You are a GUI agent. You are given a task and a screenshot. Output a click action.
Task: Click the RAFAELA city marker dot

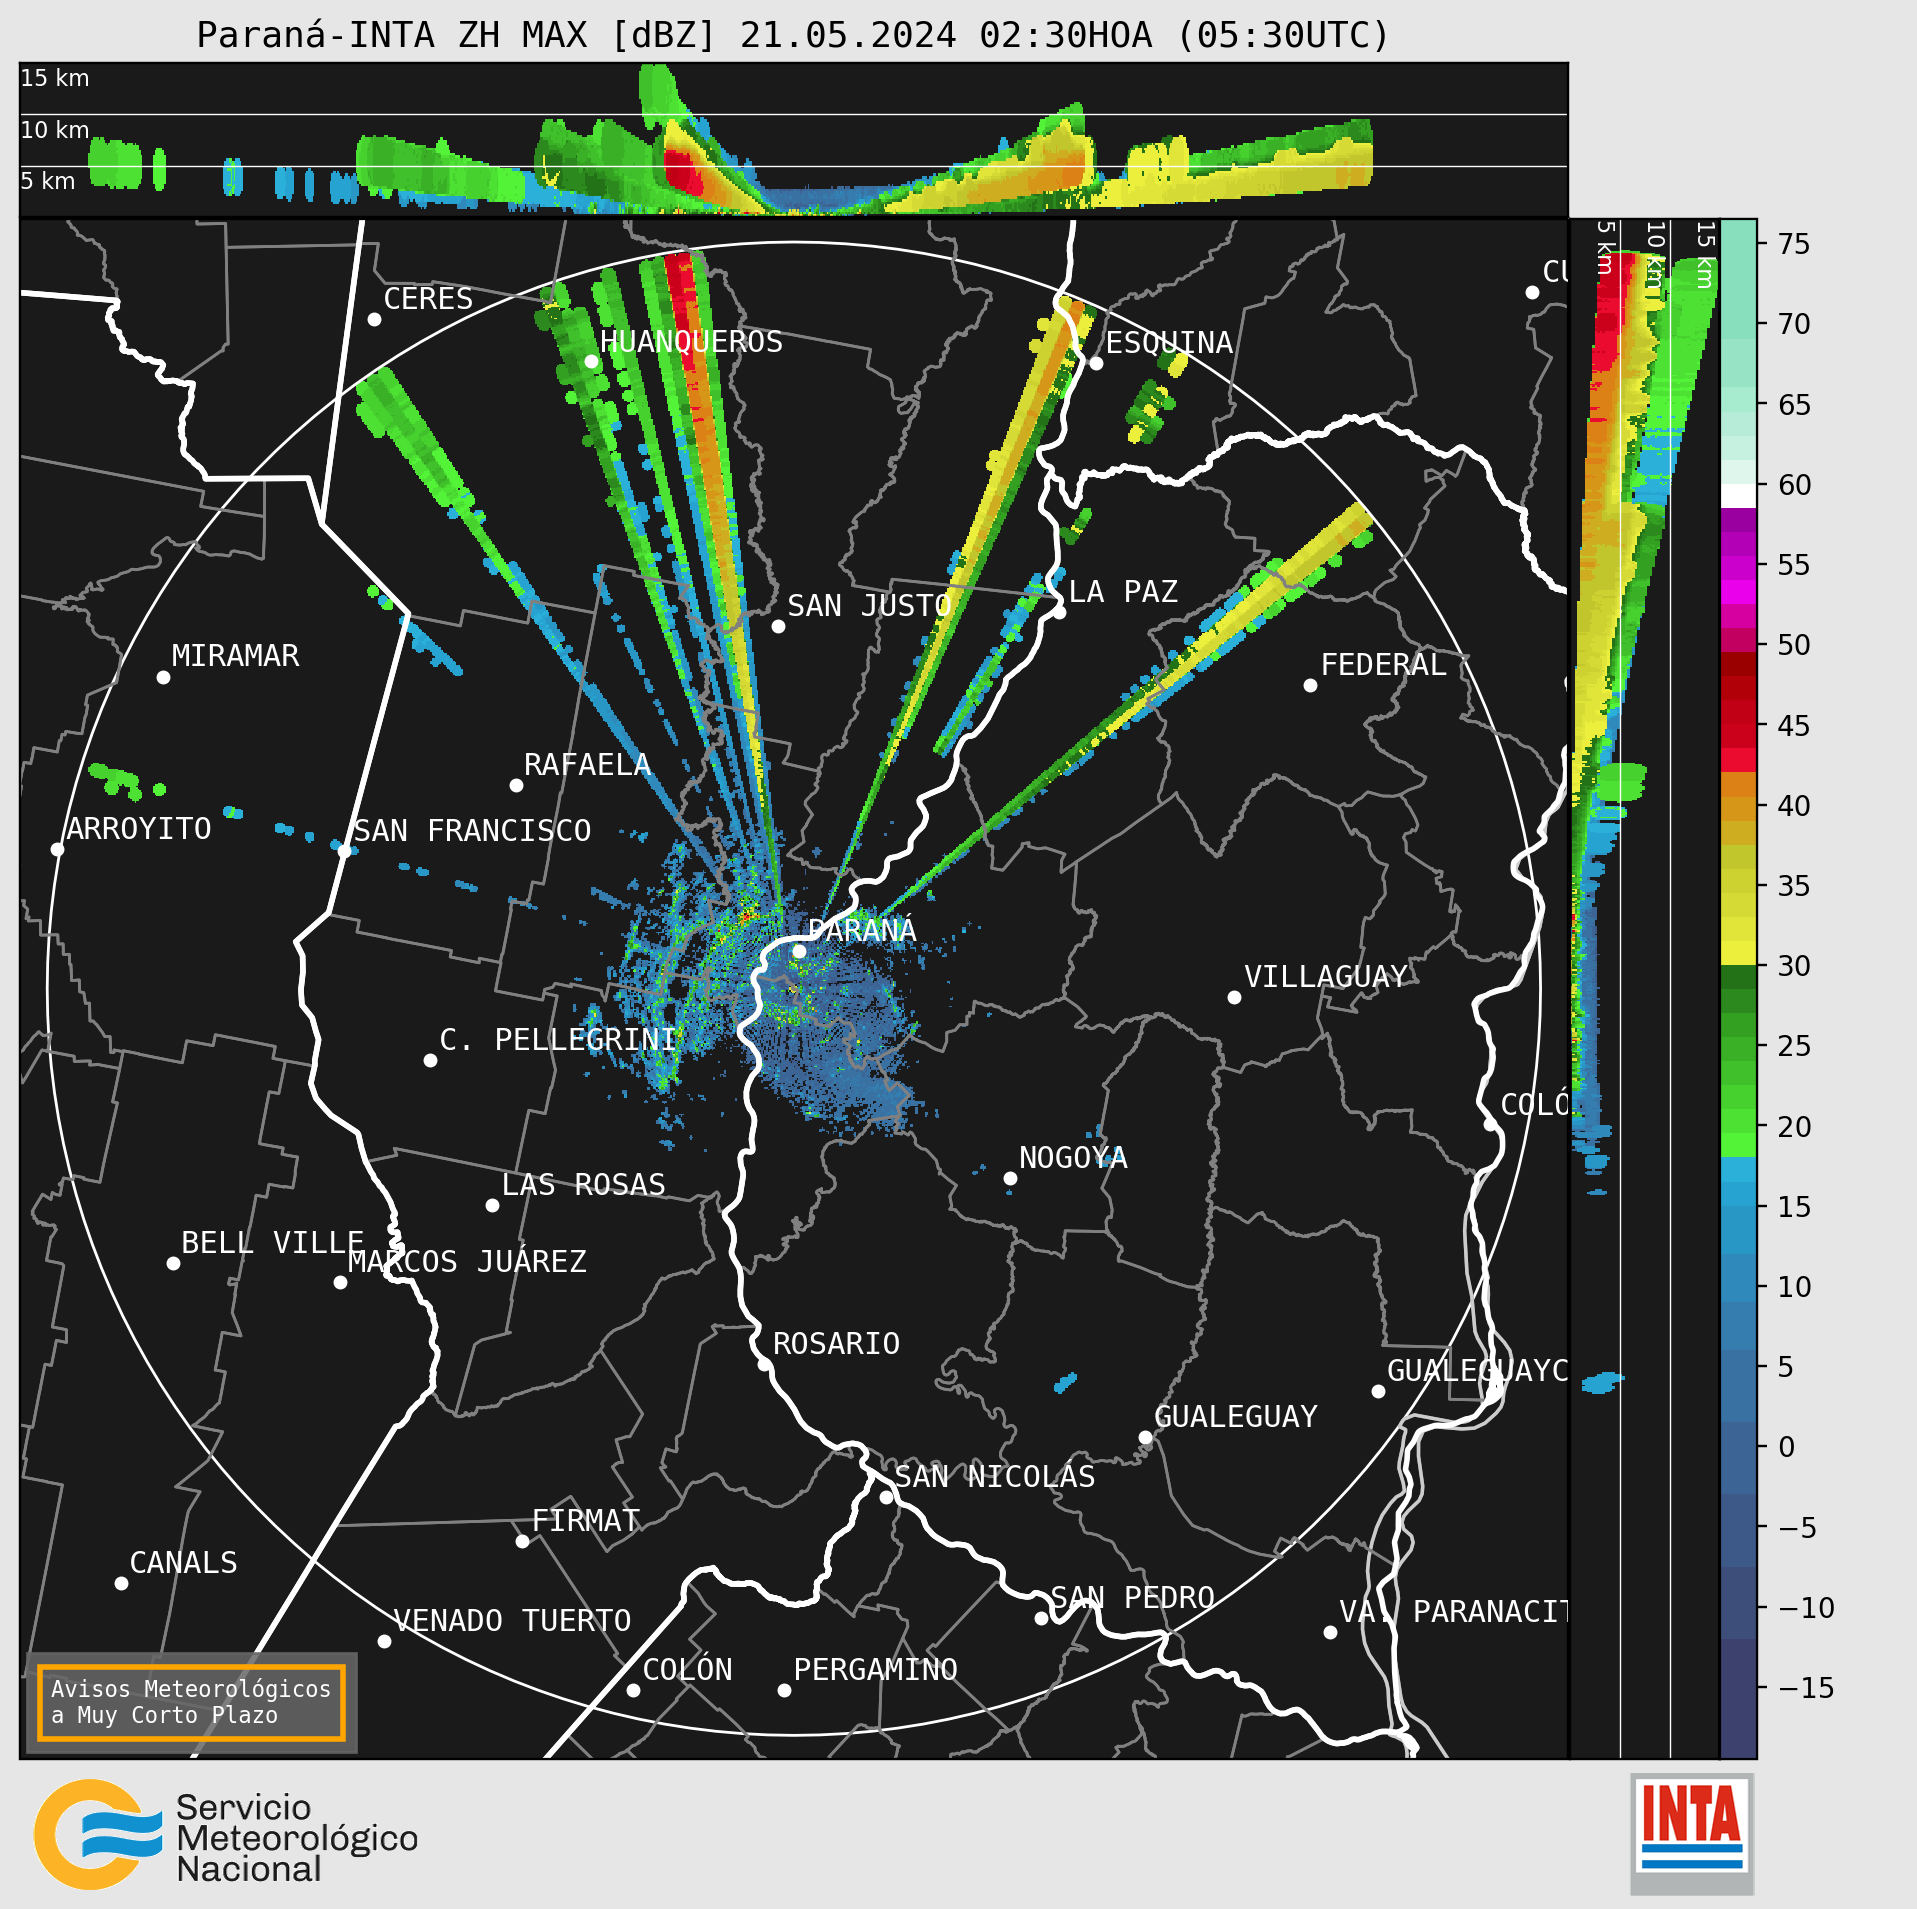coord(516,785)
